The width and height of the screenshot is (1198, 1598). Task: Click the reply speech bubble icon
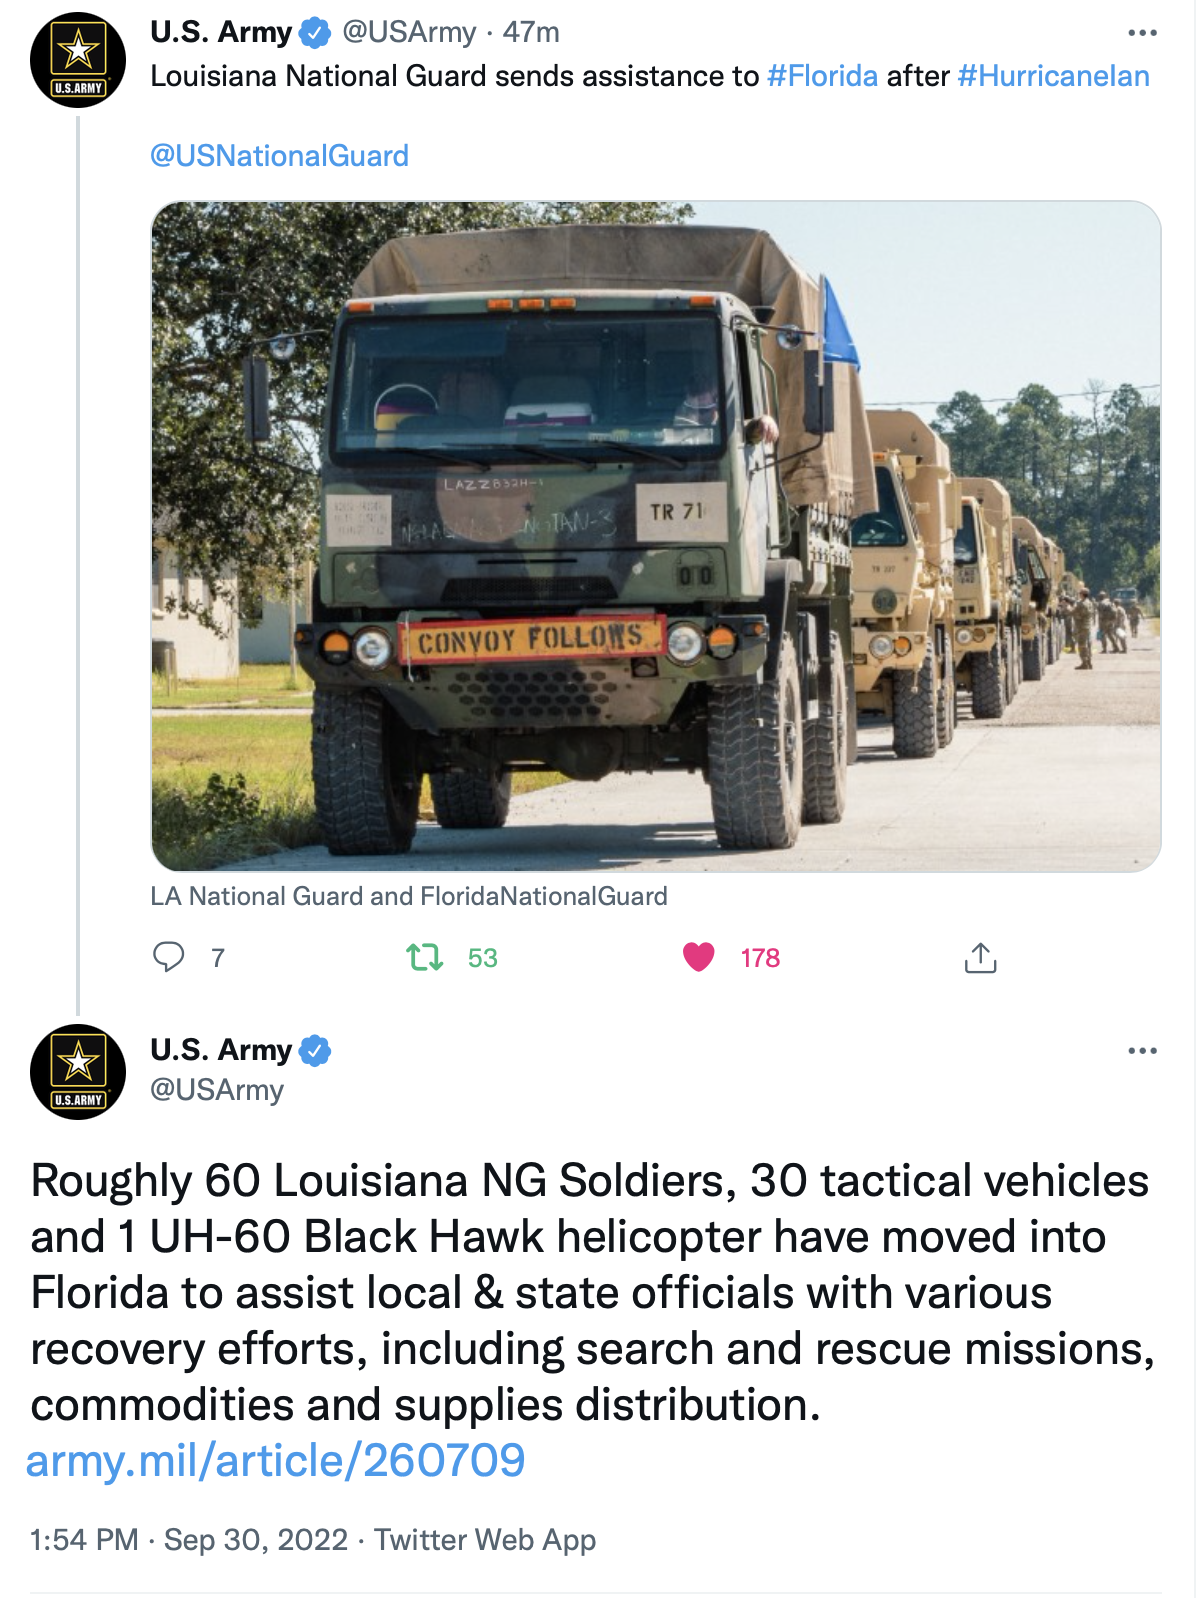tap(168, 957)
